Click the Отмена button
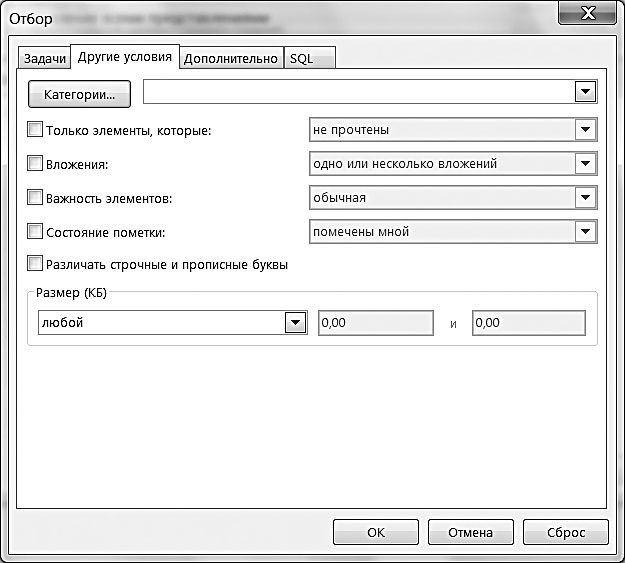The height and width of the screenshot is (563, 625). point(471,532)
